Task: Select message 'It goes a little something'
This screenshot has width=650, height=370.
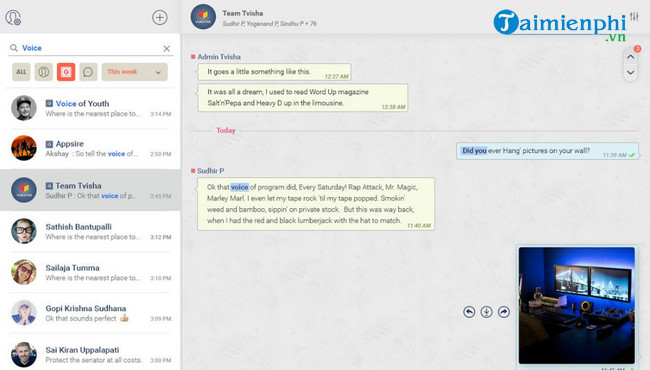Action: tap(274, 72)
